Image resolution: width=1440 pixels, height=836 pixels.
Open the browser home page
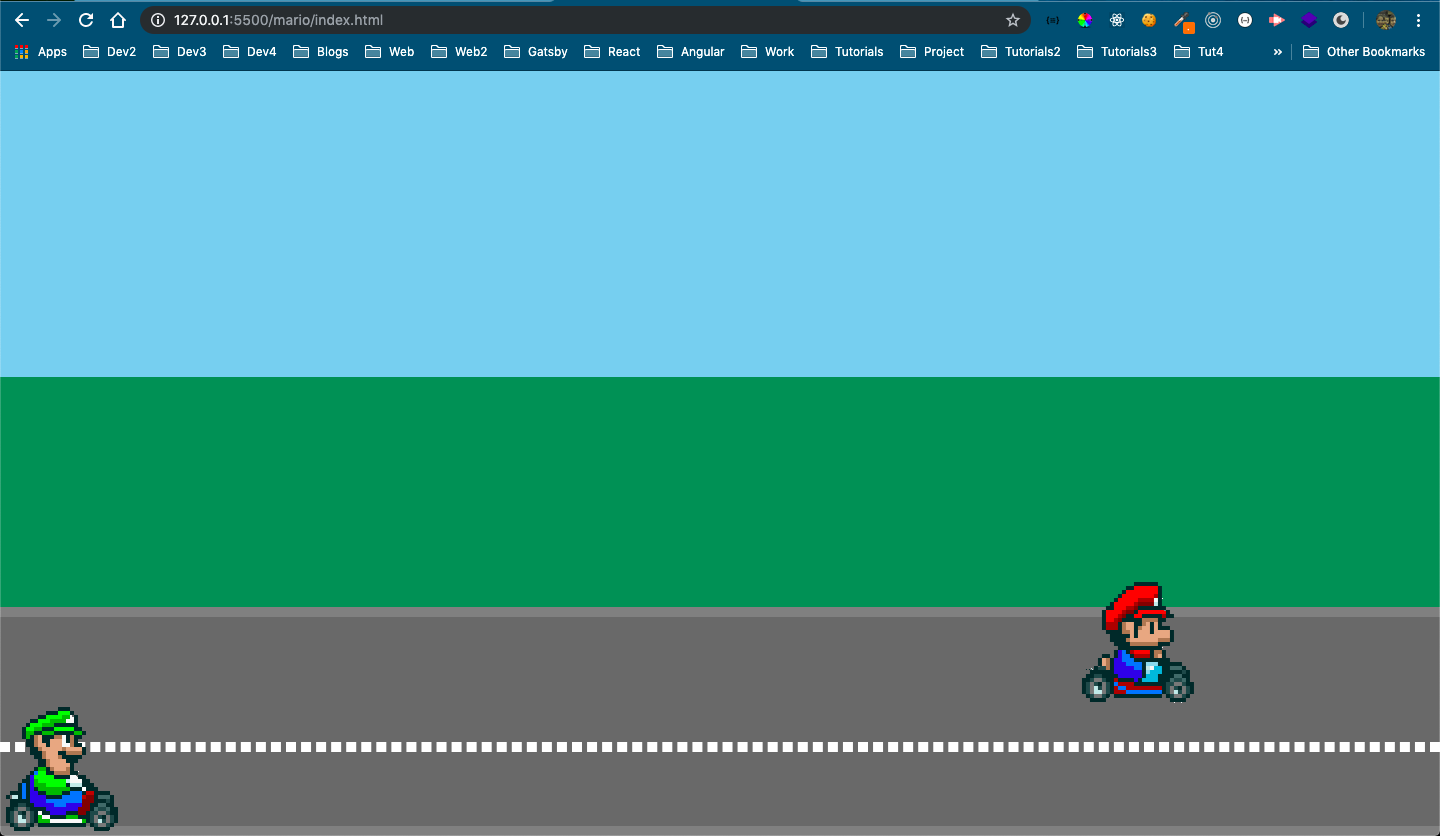coord(118,20)
